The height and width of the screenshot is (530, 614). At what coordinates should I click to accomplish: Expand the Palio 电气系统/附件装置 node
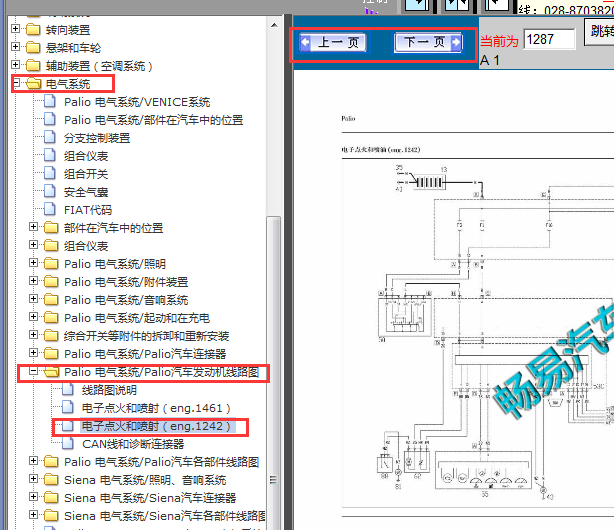click(x=33, y=281)
